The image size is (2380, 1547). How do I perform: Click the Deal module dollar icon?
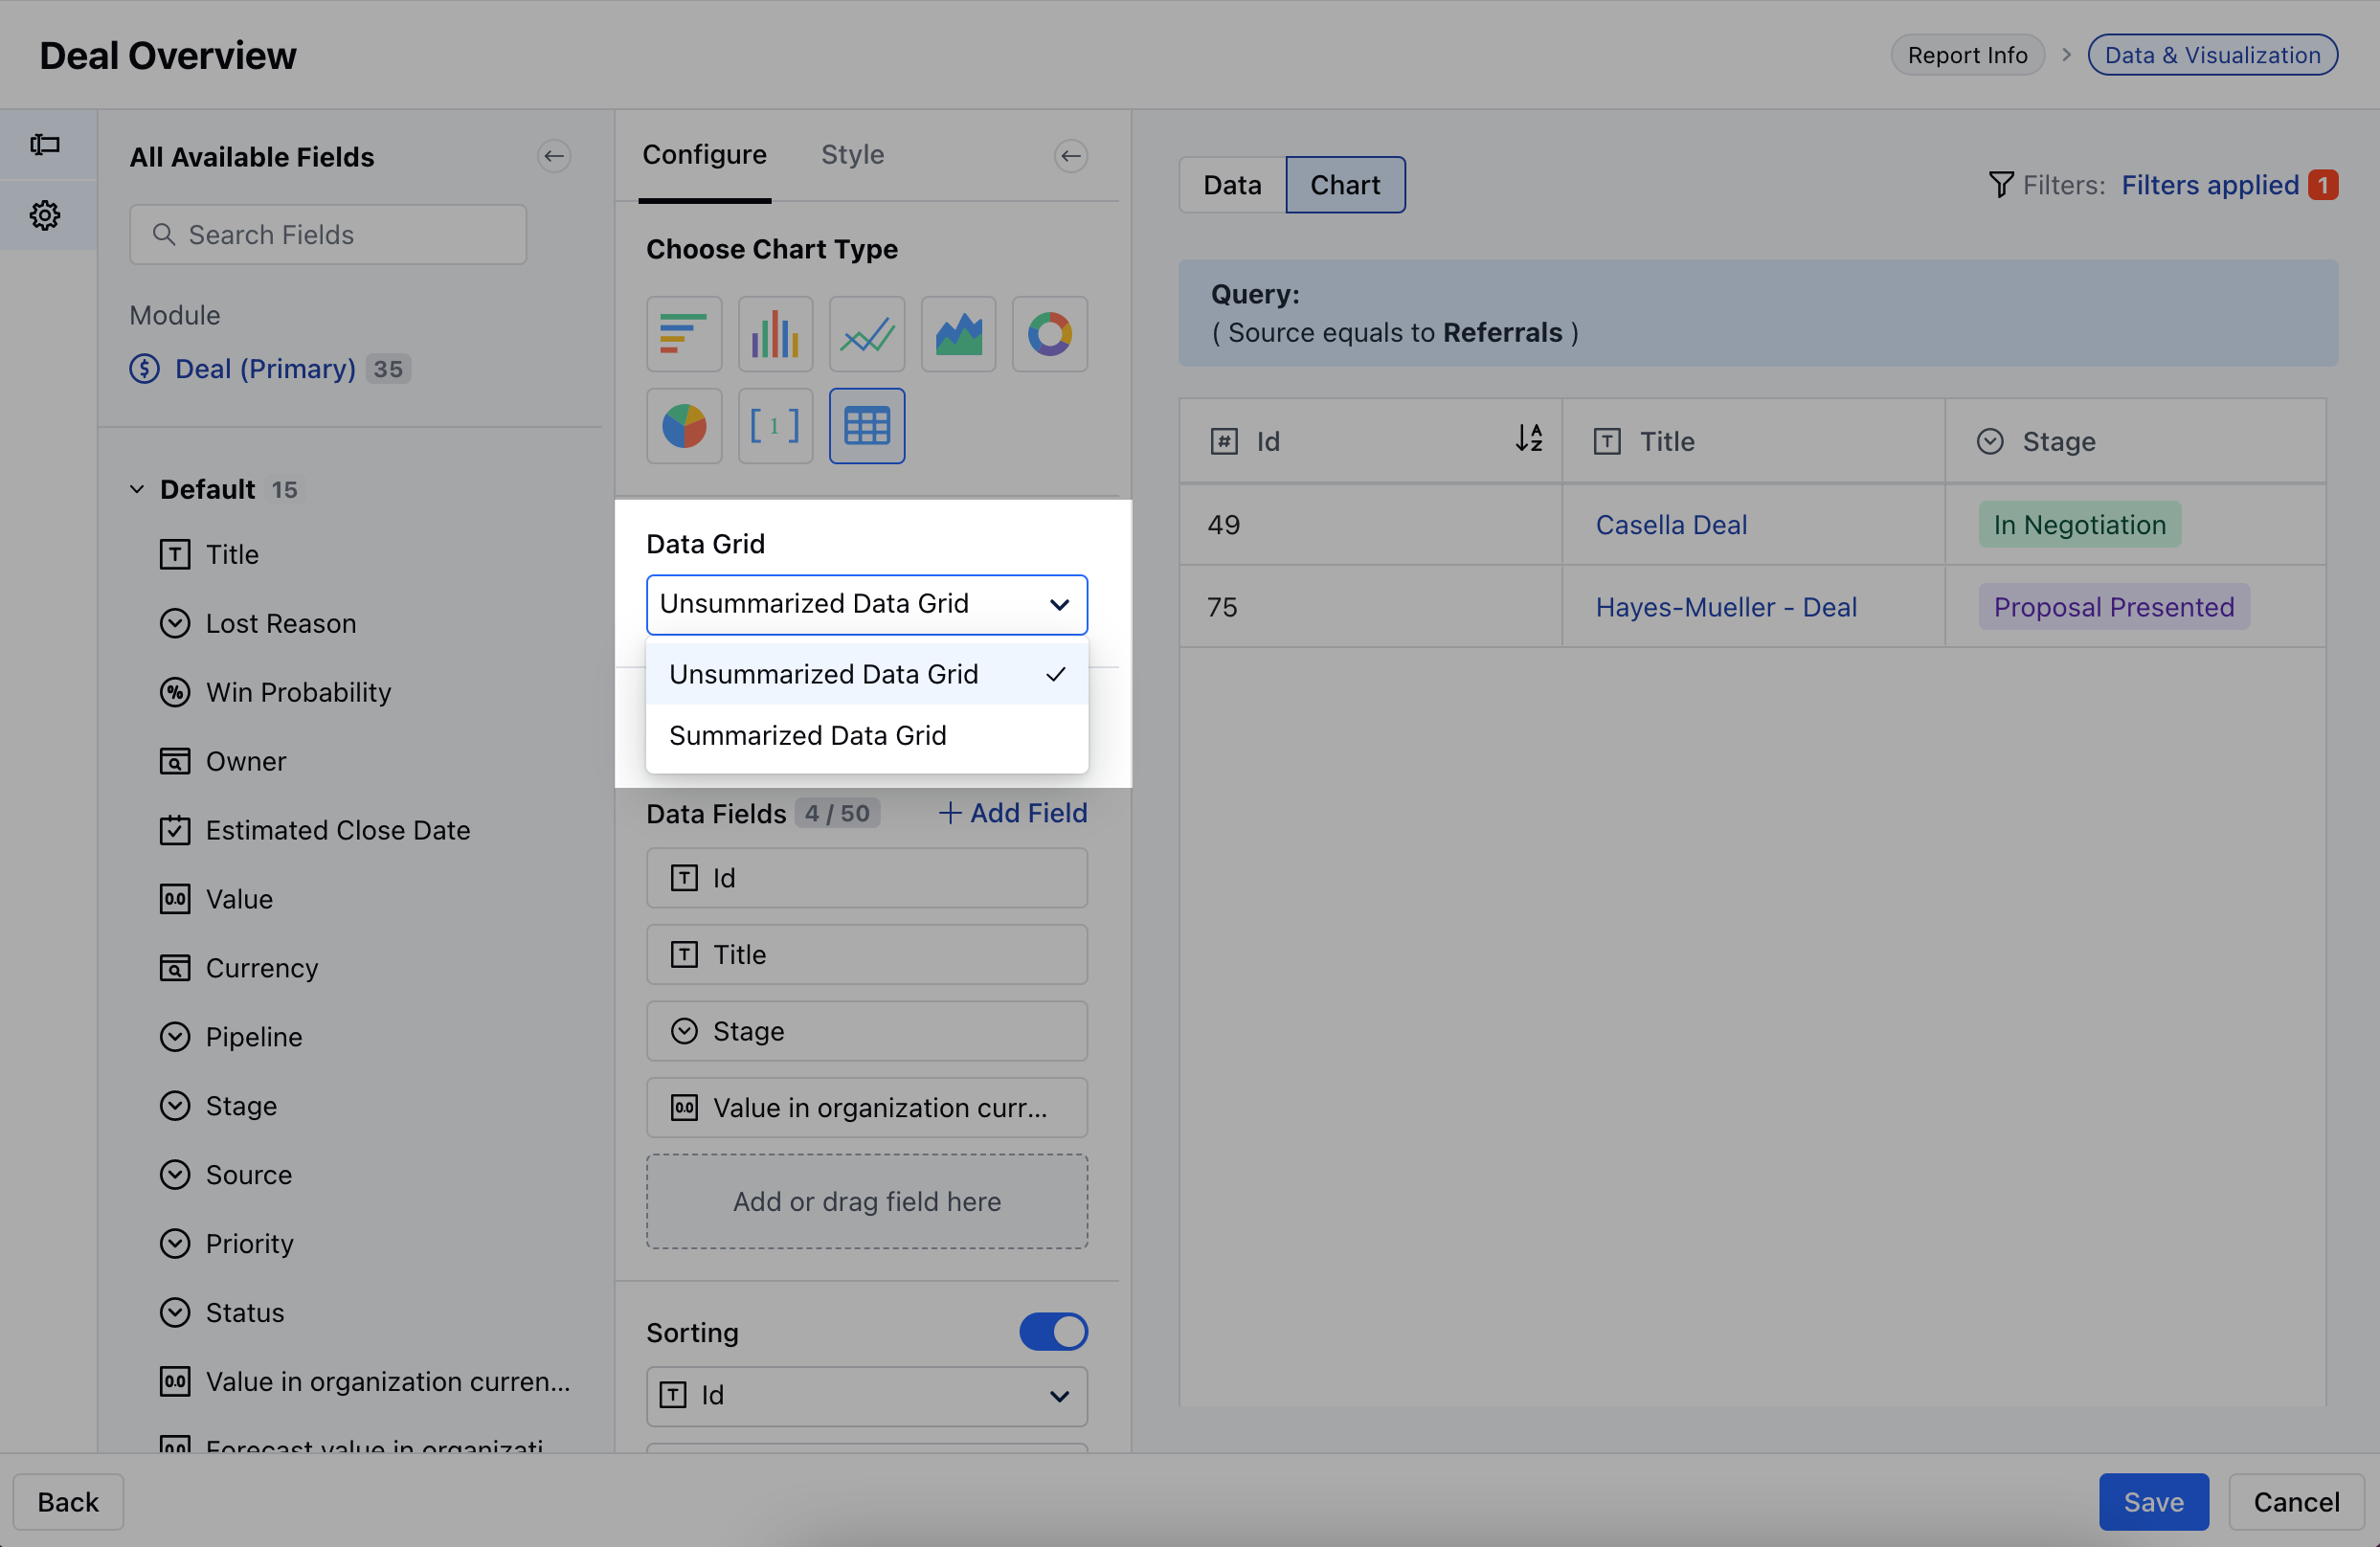tap(145, 369)
